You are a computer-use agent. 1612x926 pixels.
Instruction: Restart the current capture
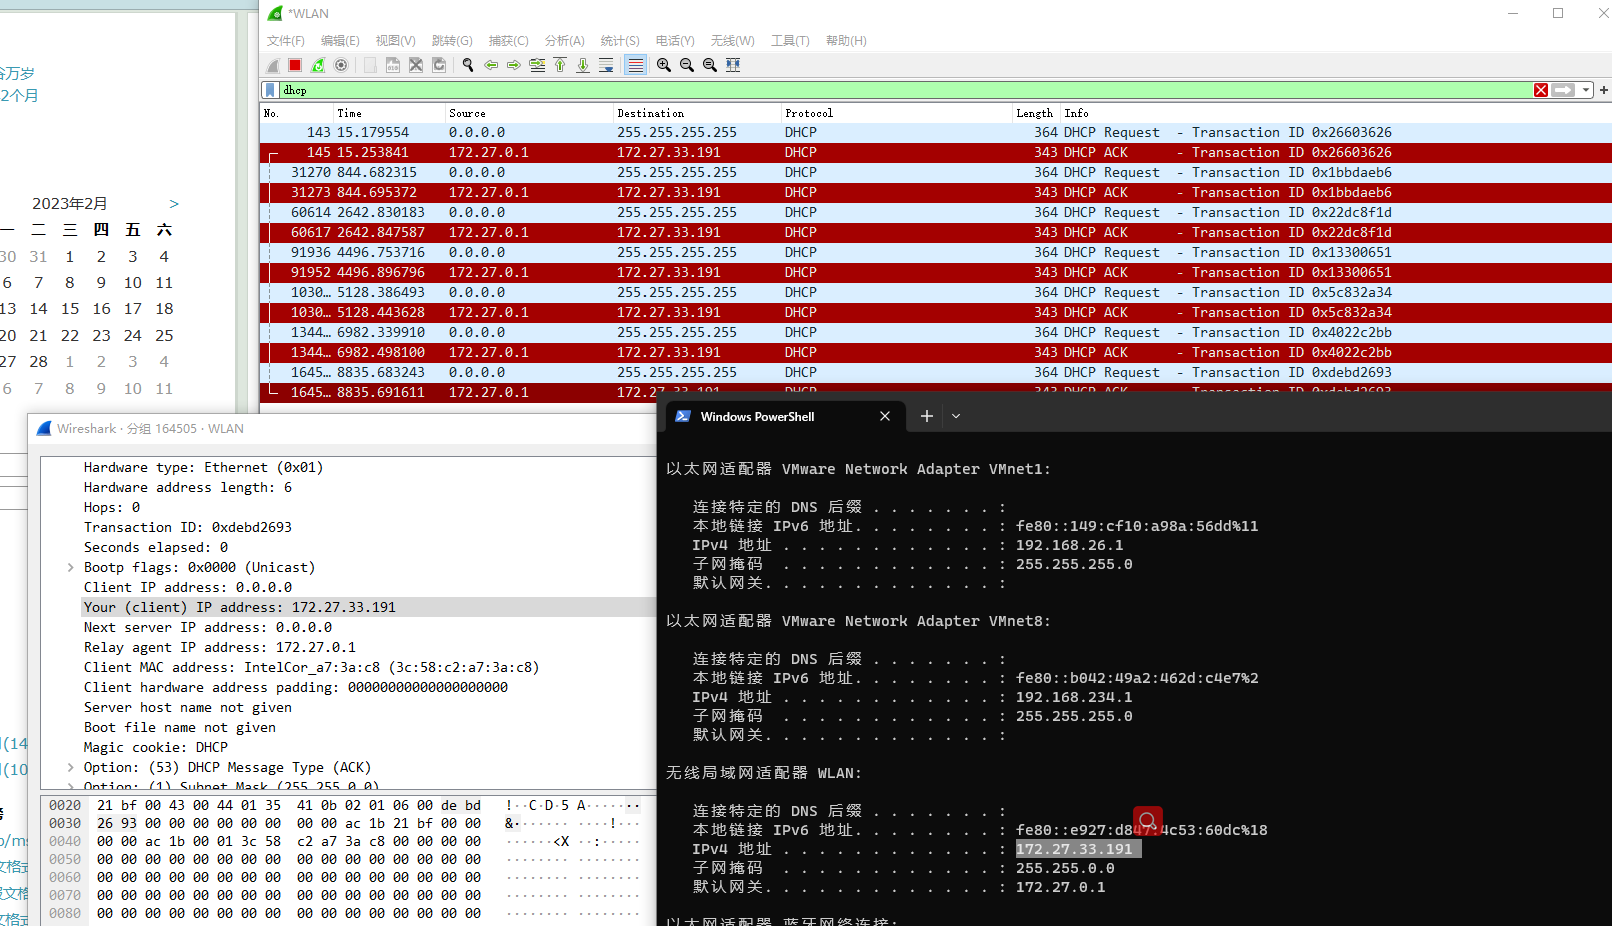tap(318, 65)
